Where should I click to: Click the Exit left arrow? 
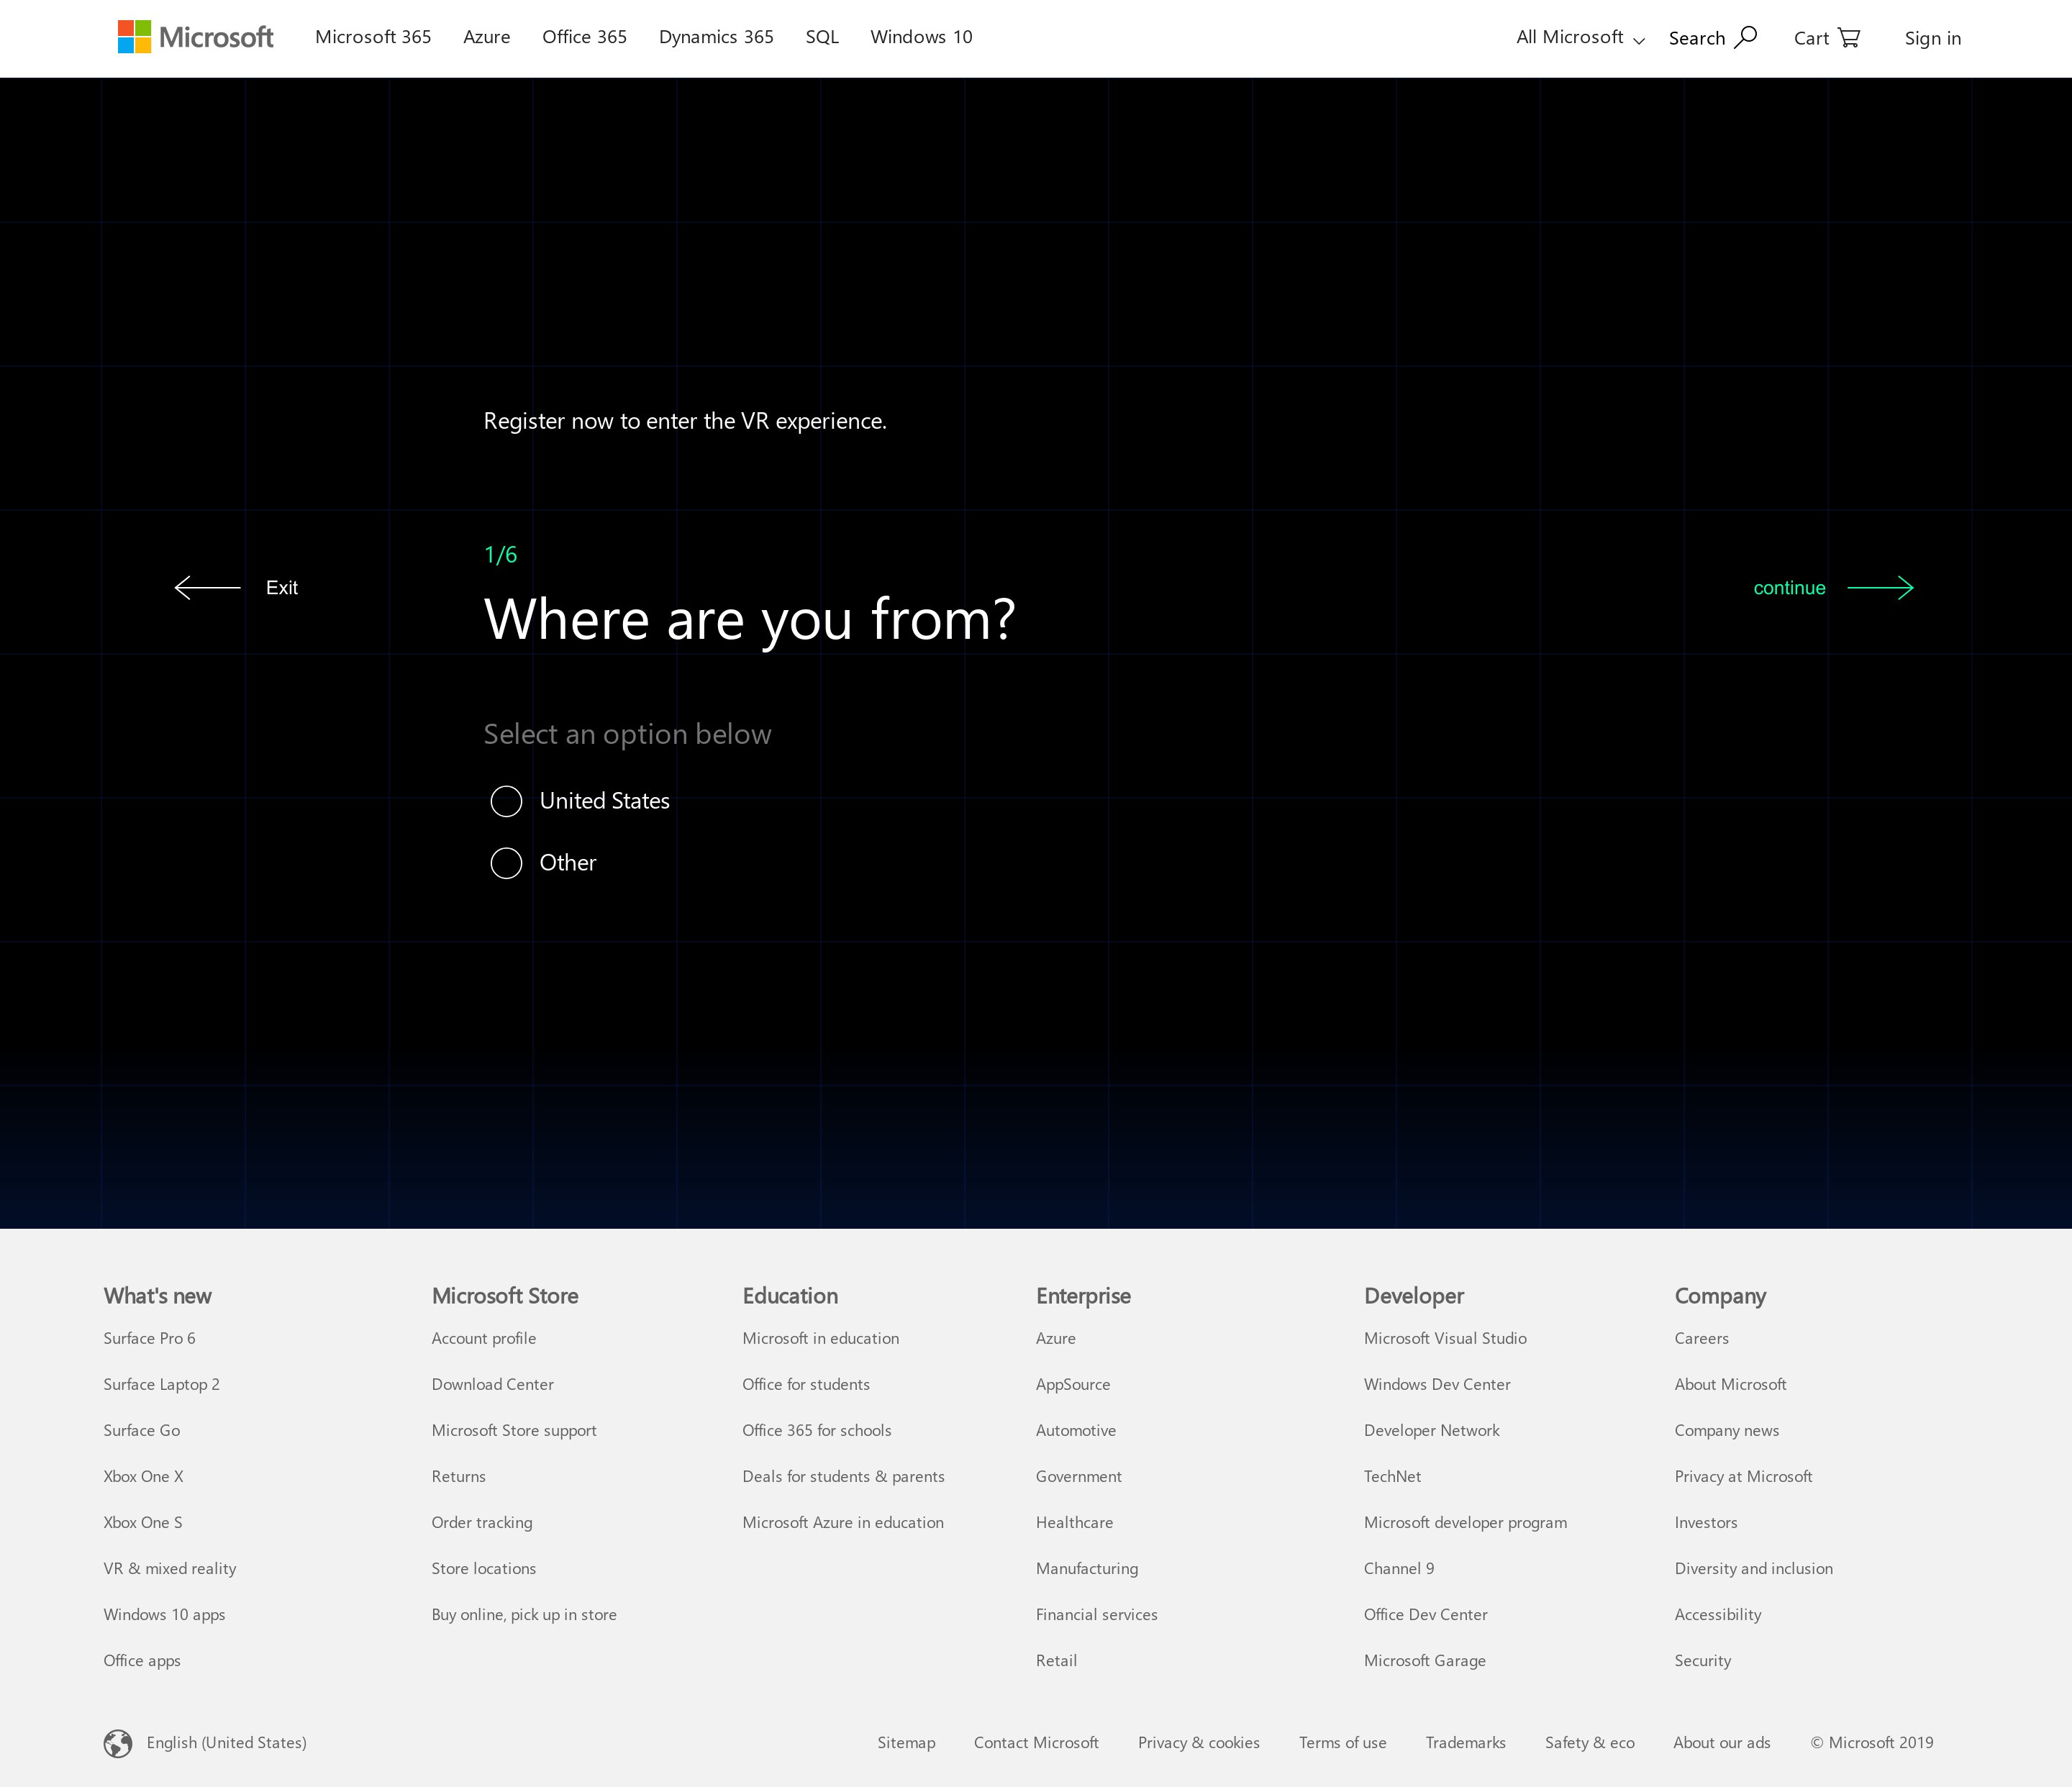207,588
